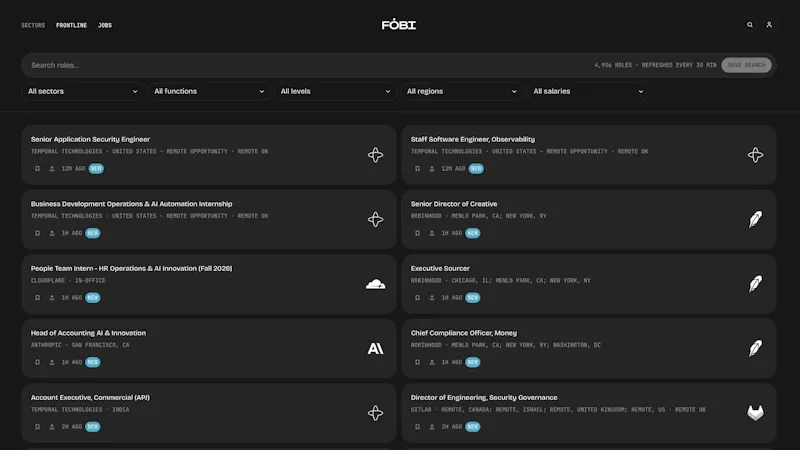
Task: Bookmark the Business Development Operations internship
Action: coord(37,233)
